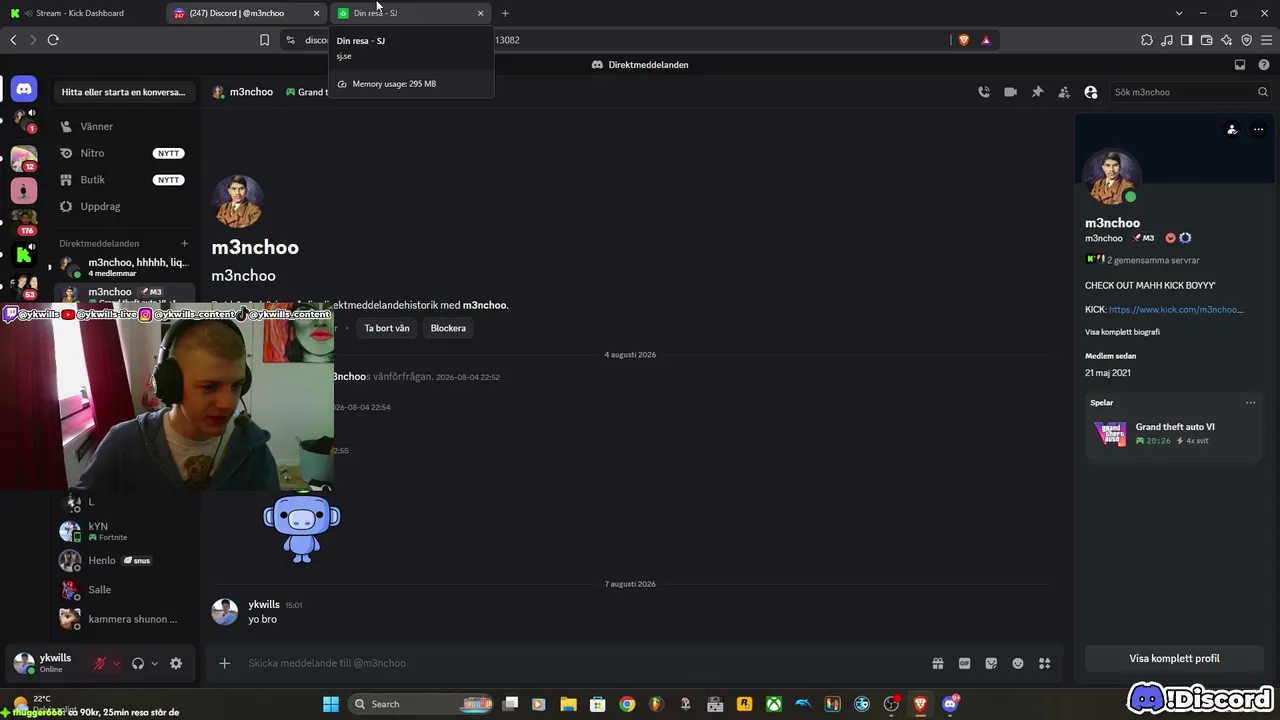Viewport: 1280px width, 720px height.
Task: Expand the browser tab search dropdown
Action: 1179,13
